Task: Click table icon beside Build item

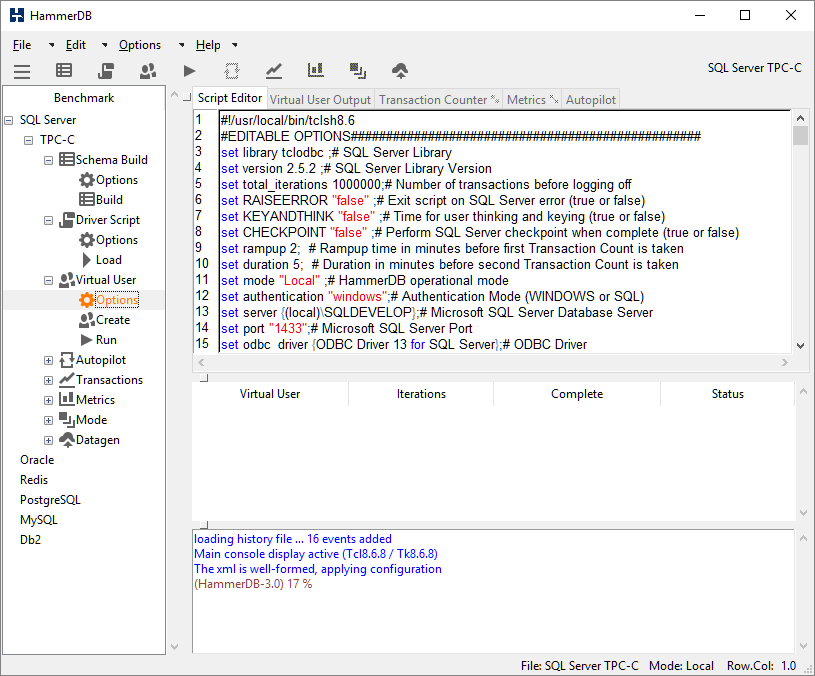Action: [x=87, y=200]
